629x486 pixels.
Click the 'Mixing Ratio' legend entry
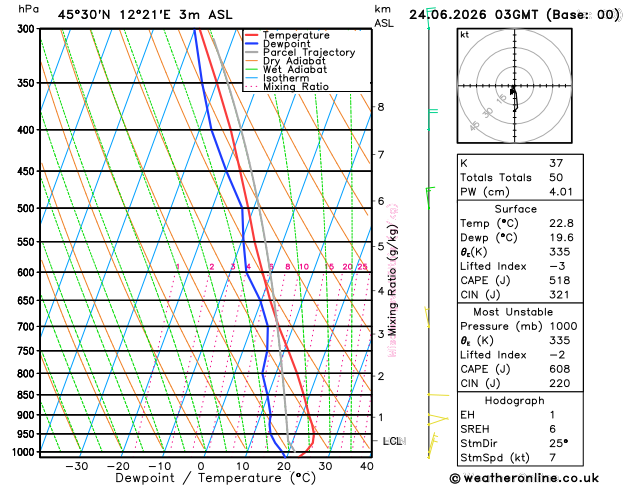[287, 87]
